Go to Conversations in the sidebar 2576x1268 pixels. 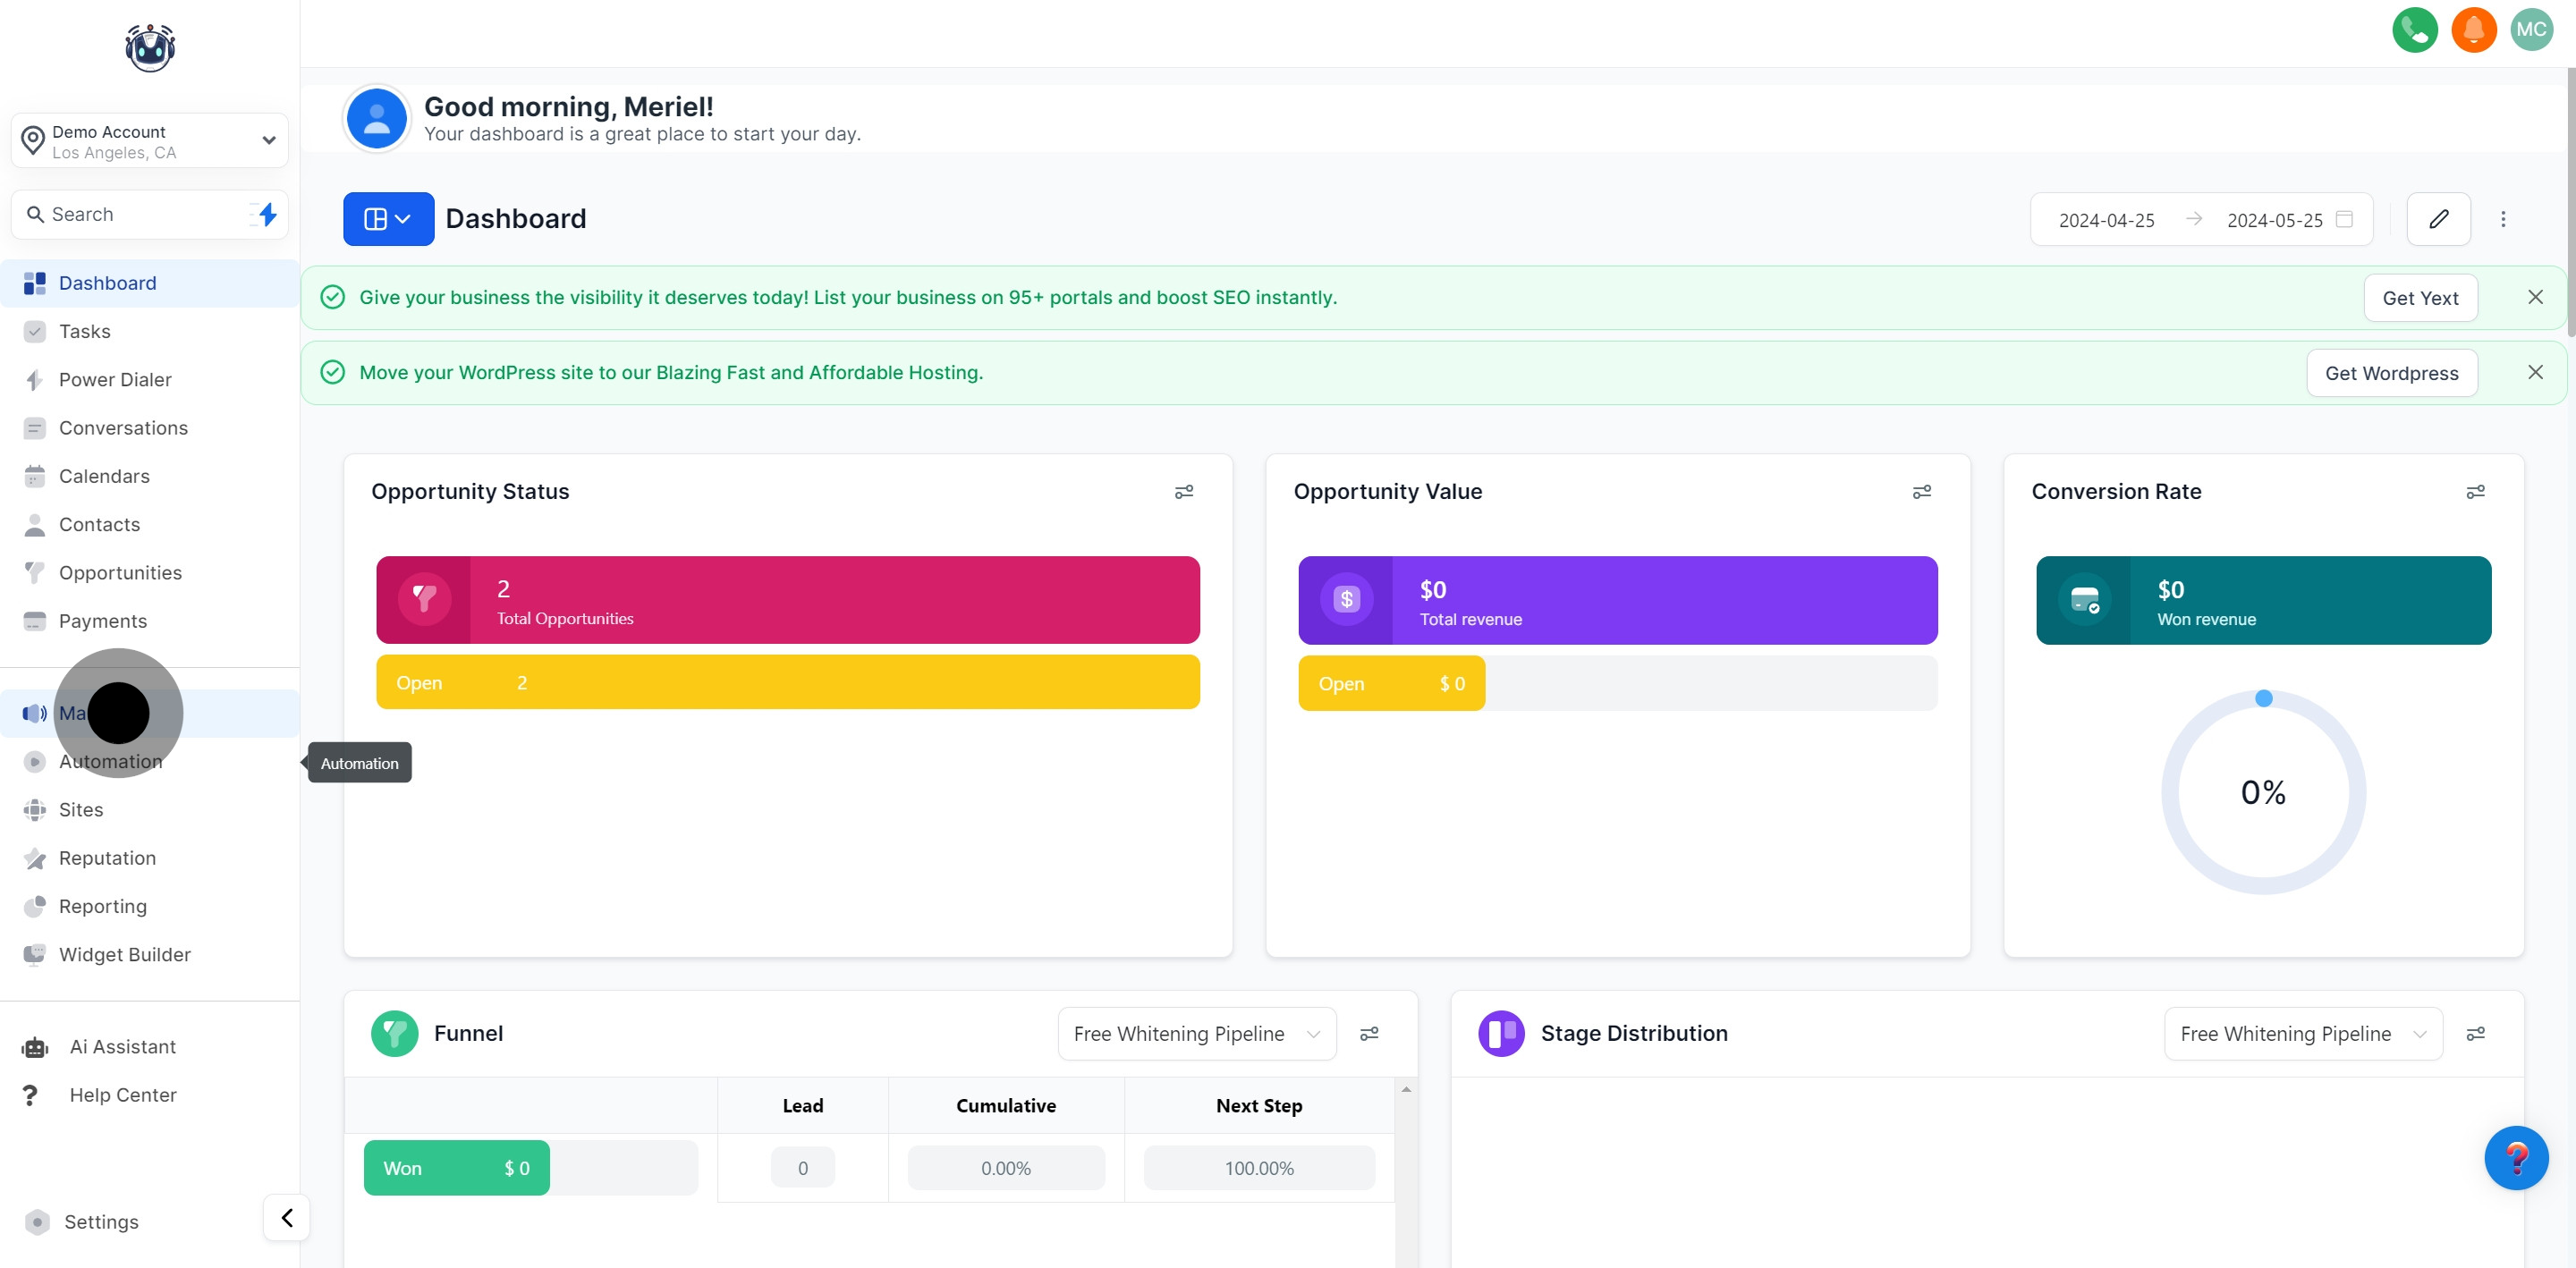[123, 428]
